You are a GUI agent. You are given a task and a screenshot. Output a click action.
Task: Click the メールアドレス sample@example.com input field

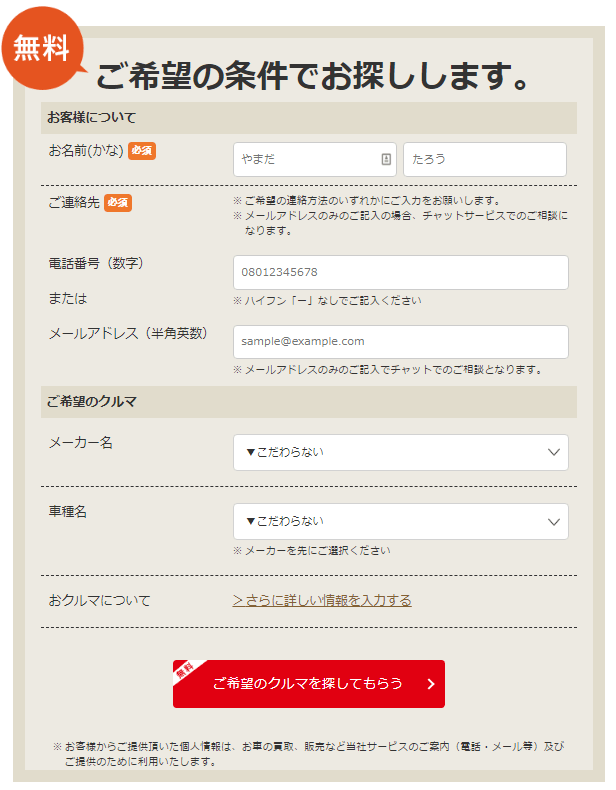click(x=400, y=342)
